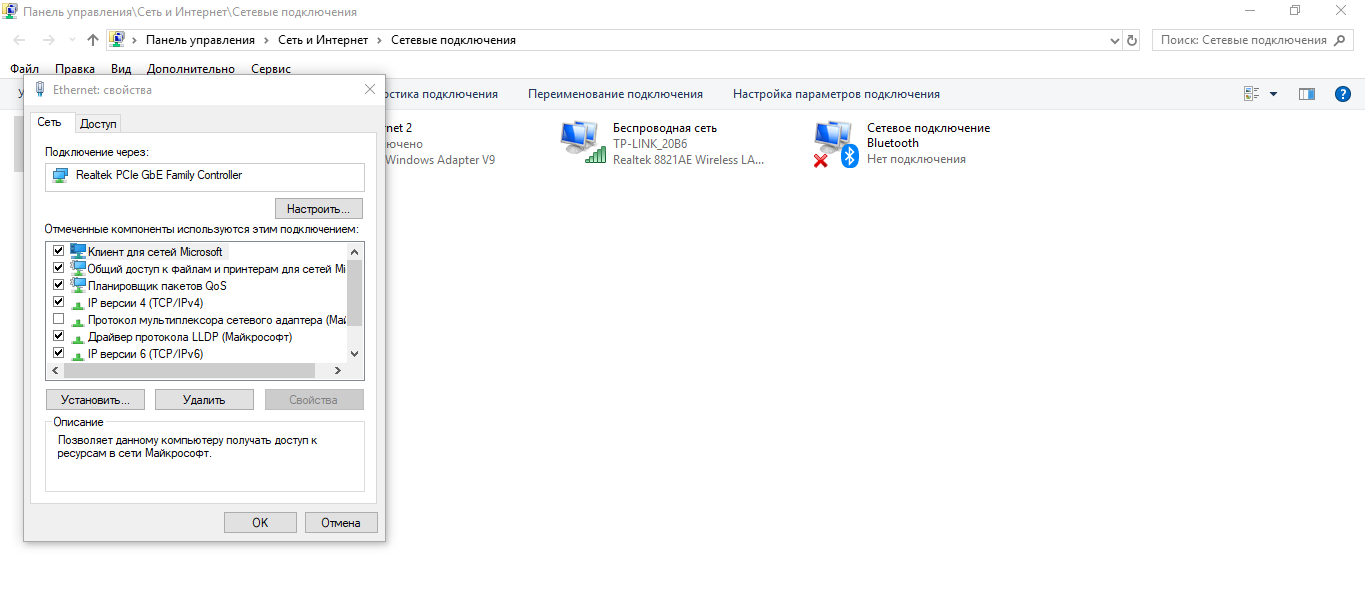
Task: Click the Установить... button
Action: [x=95, y=399]
